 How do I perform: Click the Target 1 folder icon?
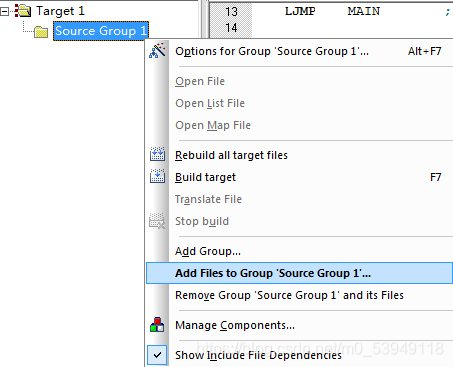(x=23, y=11)
